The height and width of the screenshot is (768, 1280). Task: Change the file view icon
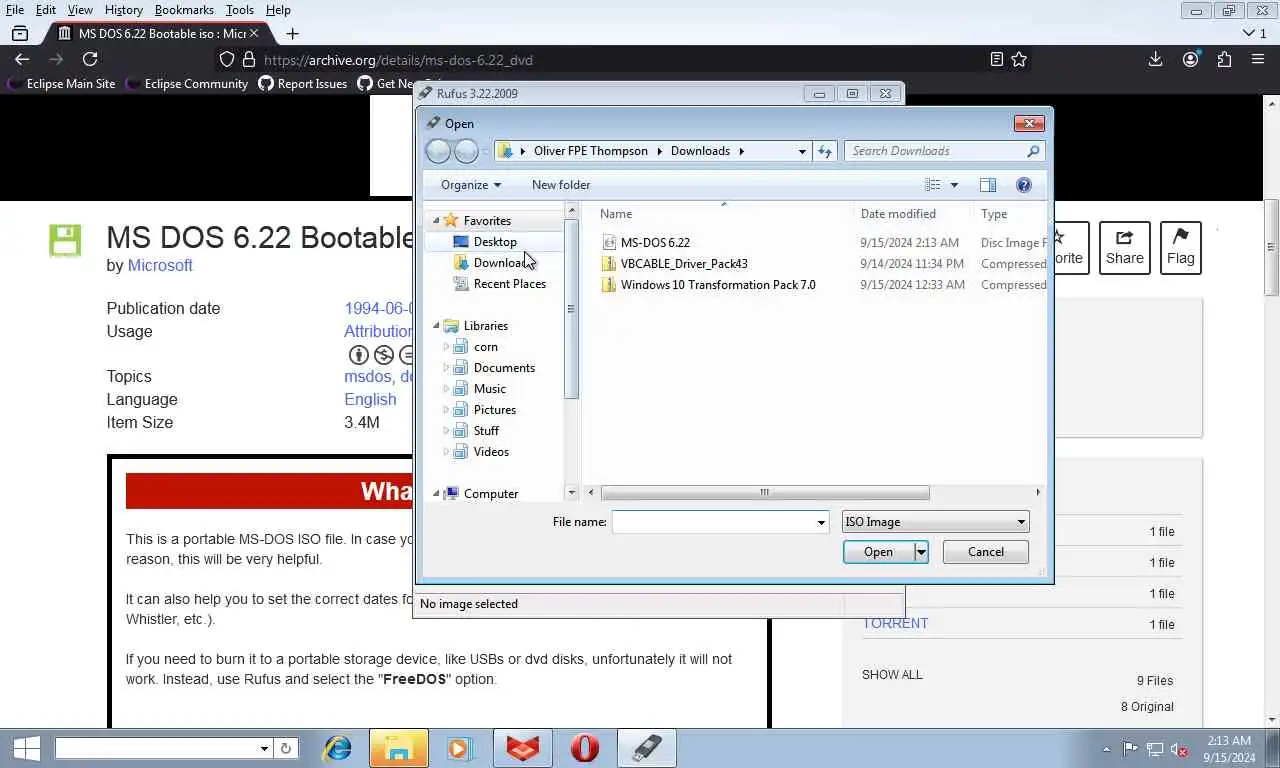(932, 185)
